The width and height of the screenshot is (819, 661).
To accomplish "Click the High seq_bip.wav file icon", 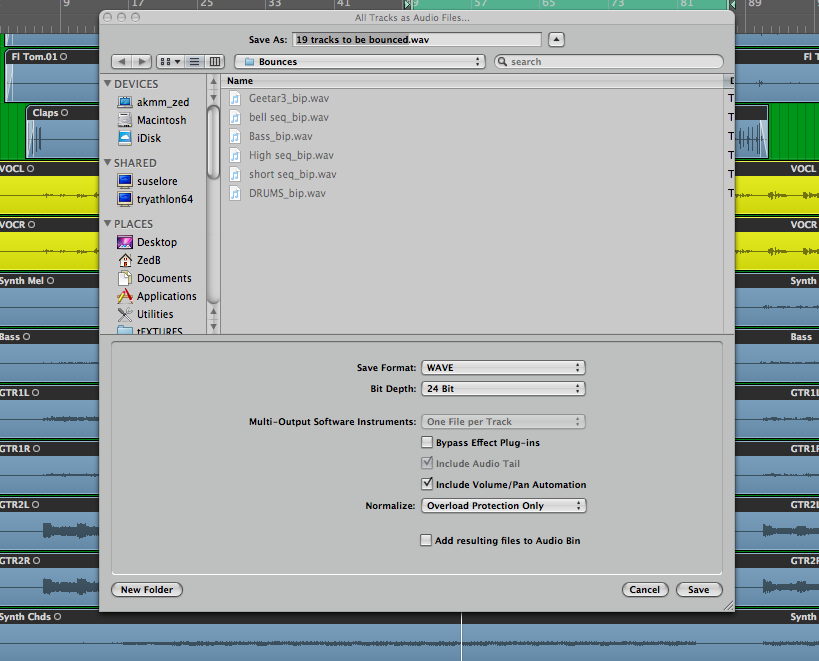I will coord(235,156).
